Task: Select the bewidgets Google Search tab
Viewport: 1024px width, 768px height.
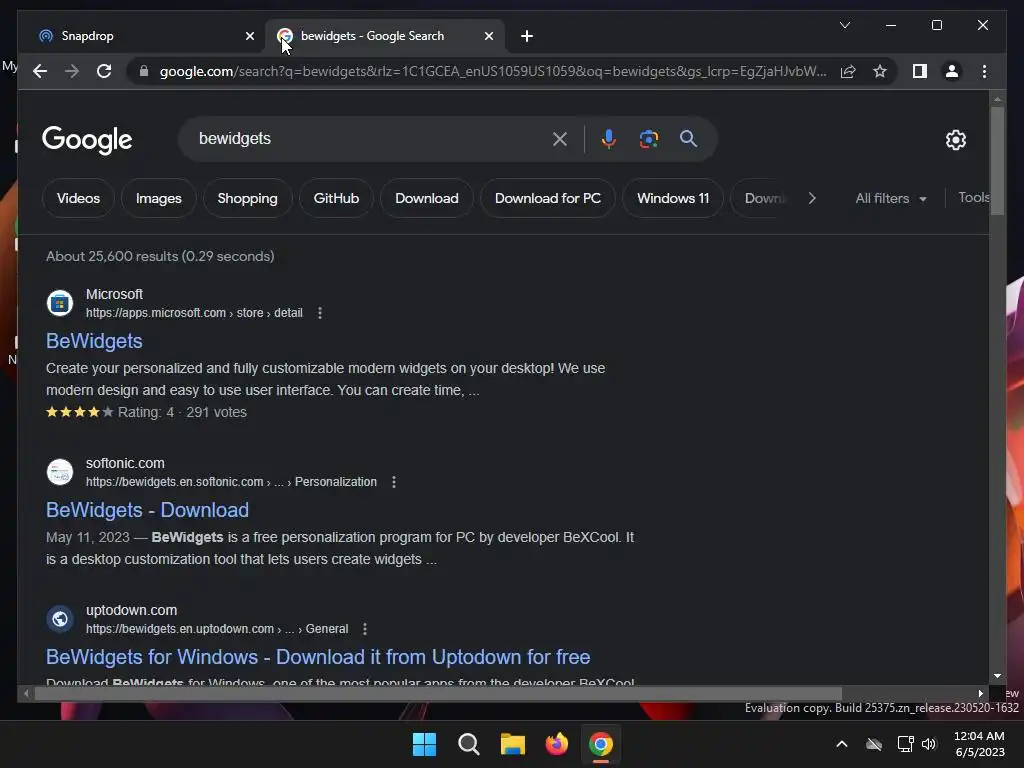Action: (384, 36)
